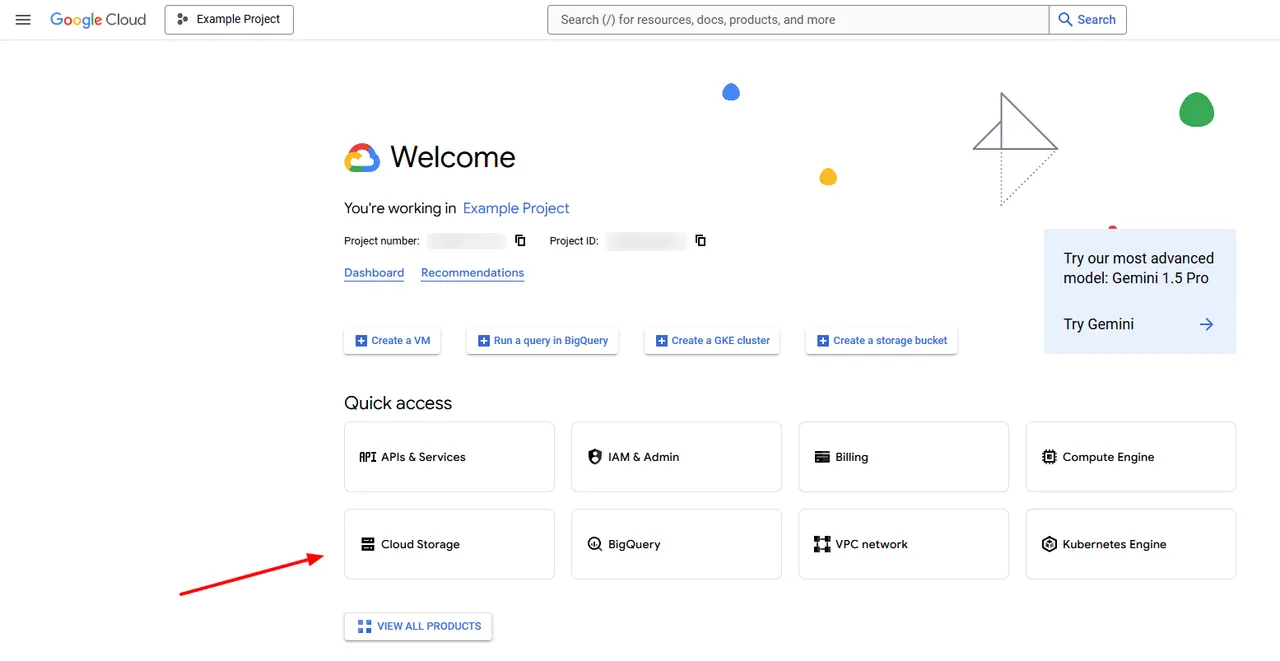Copy the project ID
The width and height of the screenshot is (1280, 661).
[x=701, y=241]
